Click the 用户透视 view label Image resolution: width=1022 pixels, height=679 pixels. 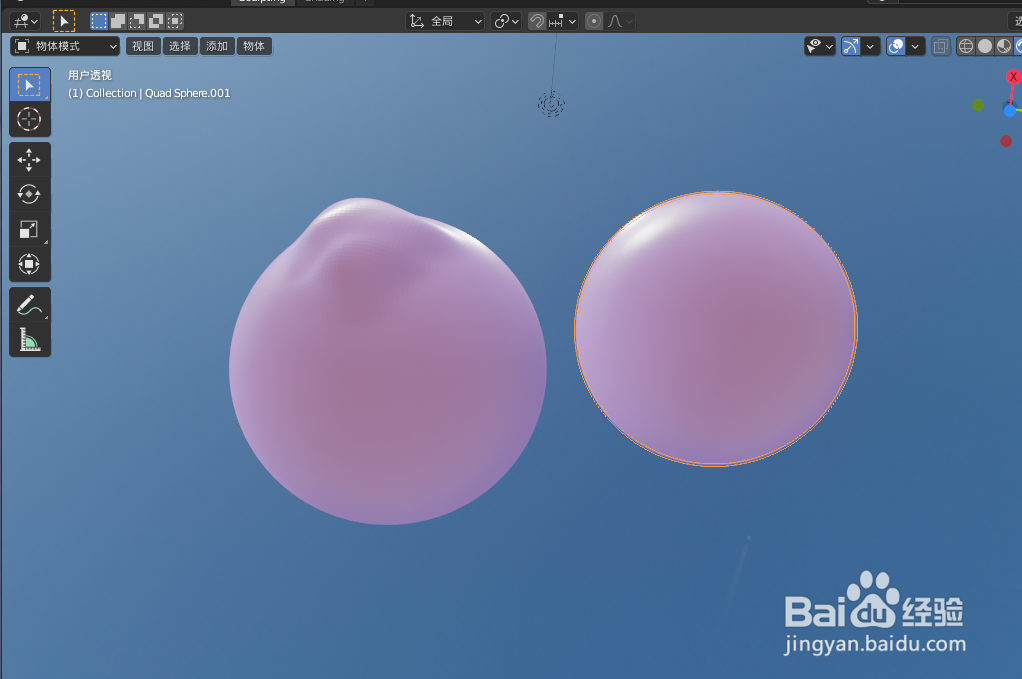[90, 76]
